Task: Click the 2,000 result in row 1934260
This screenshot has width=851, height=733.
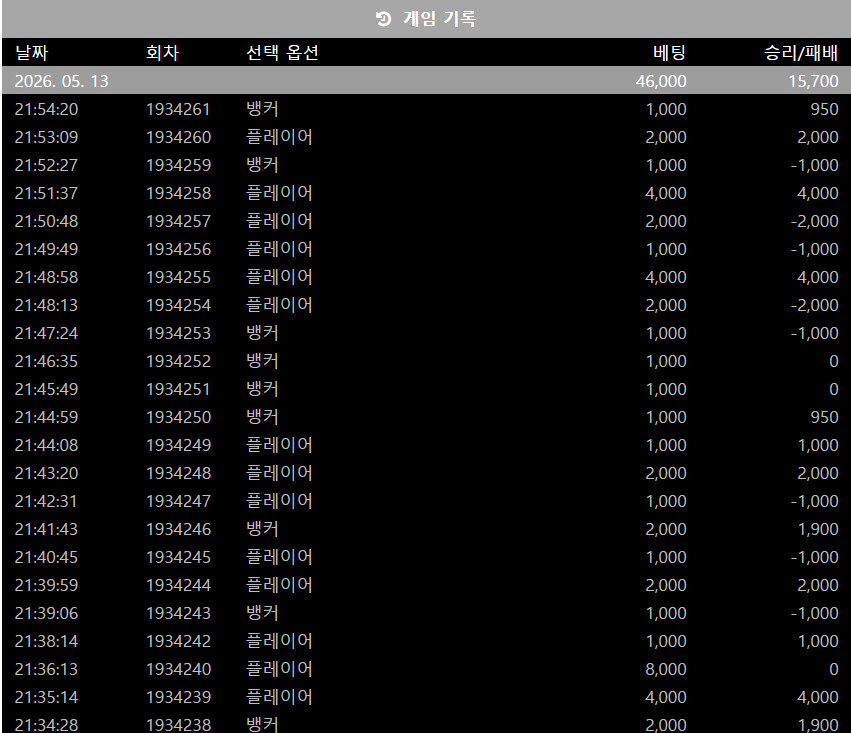Action: click(818, 137)
